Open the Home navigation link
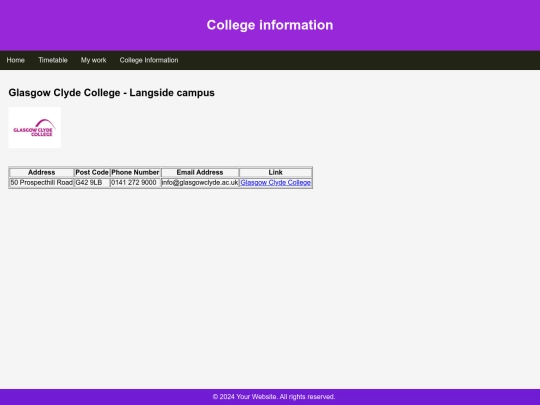The image size is (540, 405). click(15, 60)
